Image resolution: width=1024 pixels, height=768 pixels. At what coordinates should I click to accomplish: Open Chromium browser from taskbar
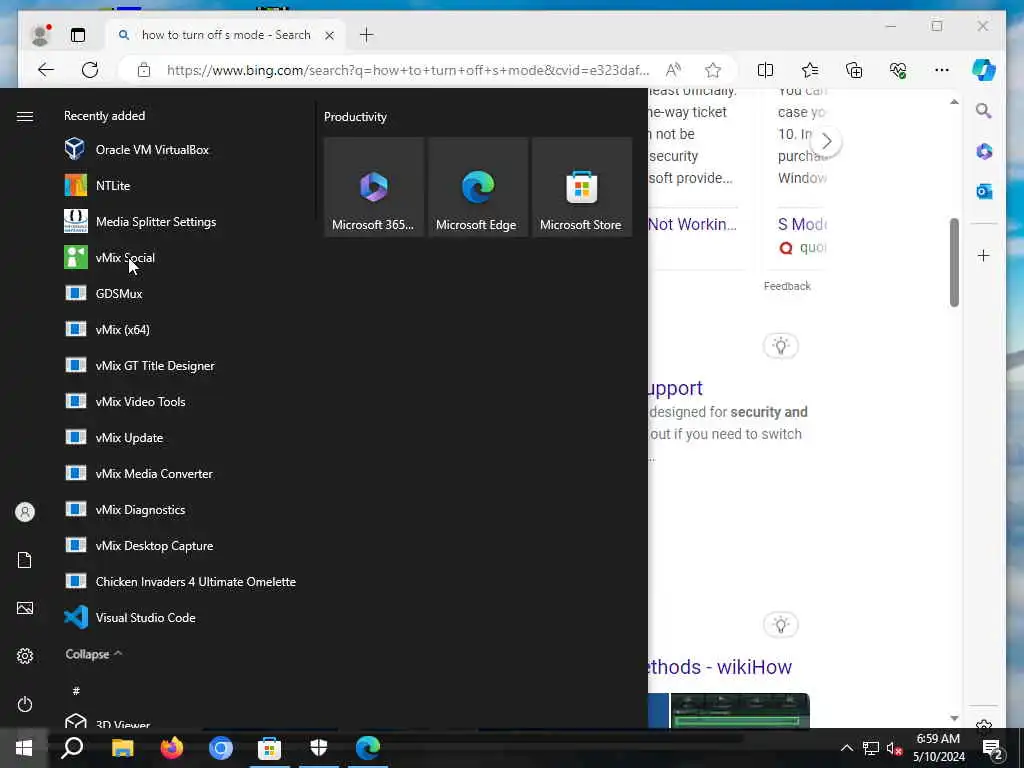click(221, 748)
